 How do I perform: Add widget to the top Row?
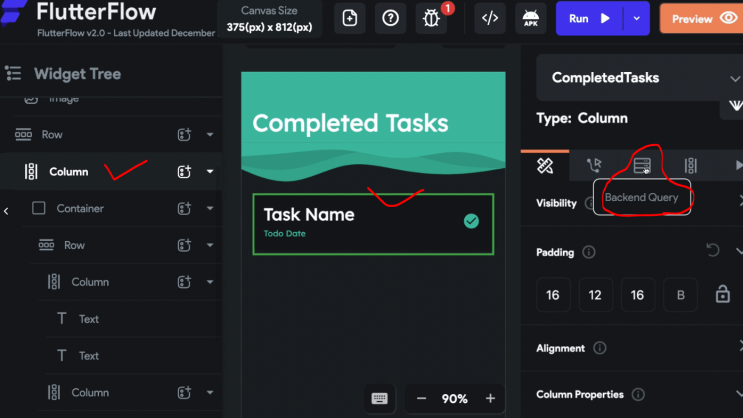pyautogui.click(x=184, y=135)
